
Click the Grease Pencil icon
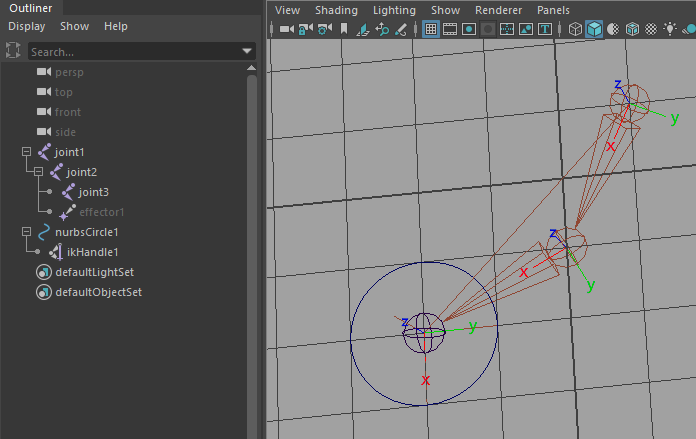[401, 29]
